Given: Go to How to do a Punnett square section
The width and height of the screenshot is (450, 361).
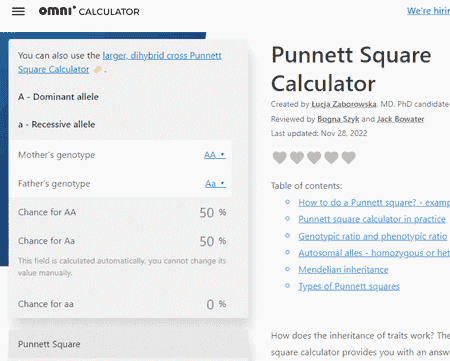Looking at the screenshot, I should coord(374,202).
